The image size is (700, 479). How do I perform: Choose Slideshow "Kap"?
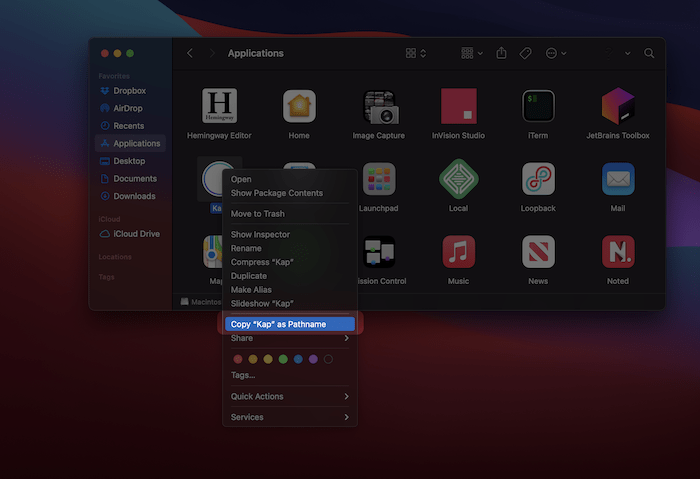point(290,304)
